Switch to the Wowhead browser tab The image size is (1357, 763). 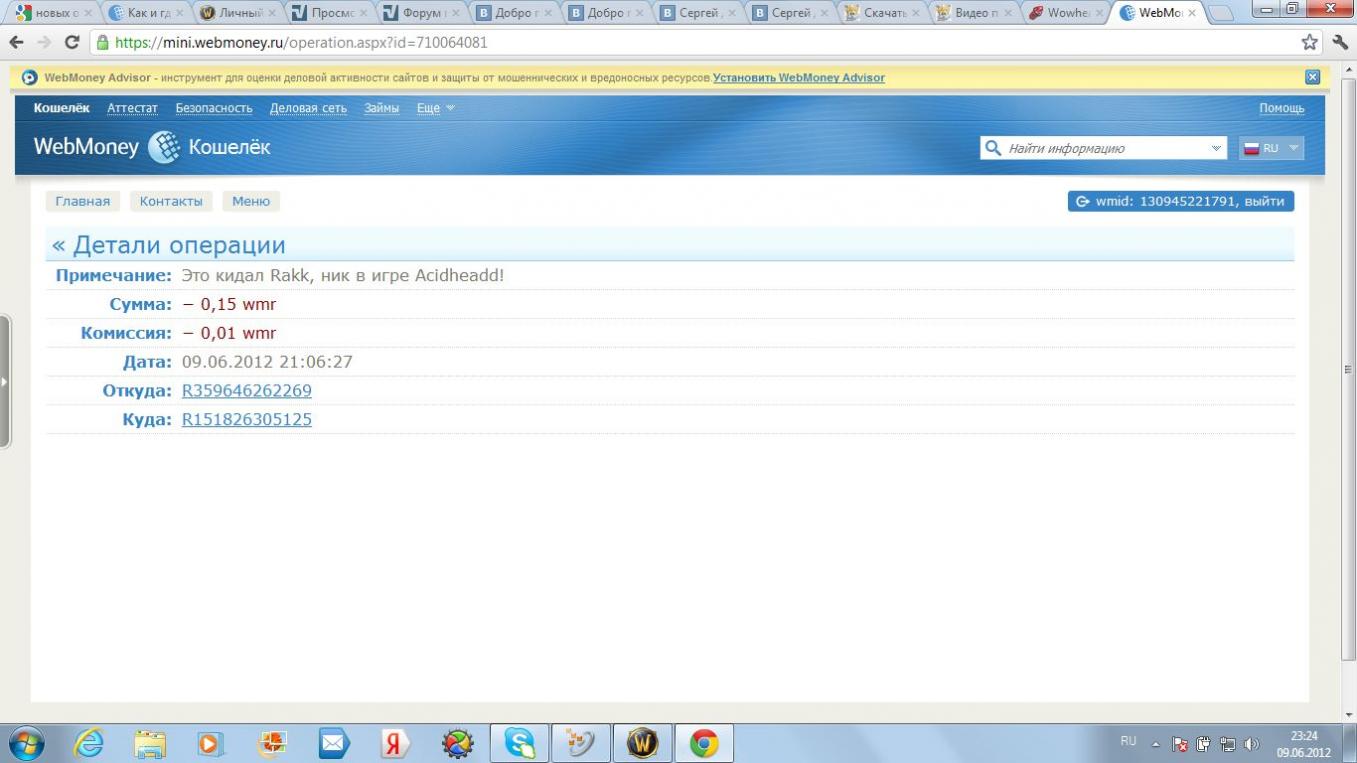pyautogui.click(x=1066, y=13)
